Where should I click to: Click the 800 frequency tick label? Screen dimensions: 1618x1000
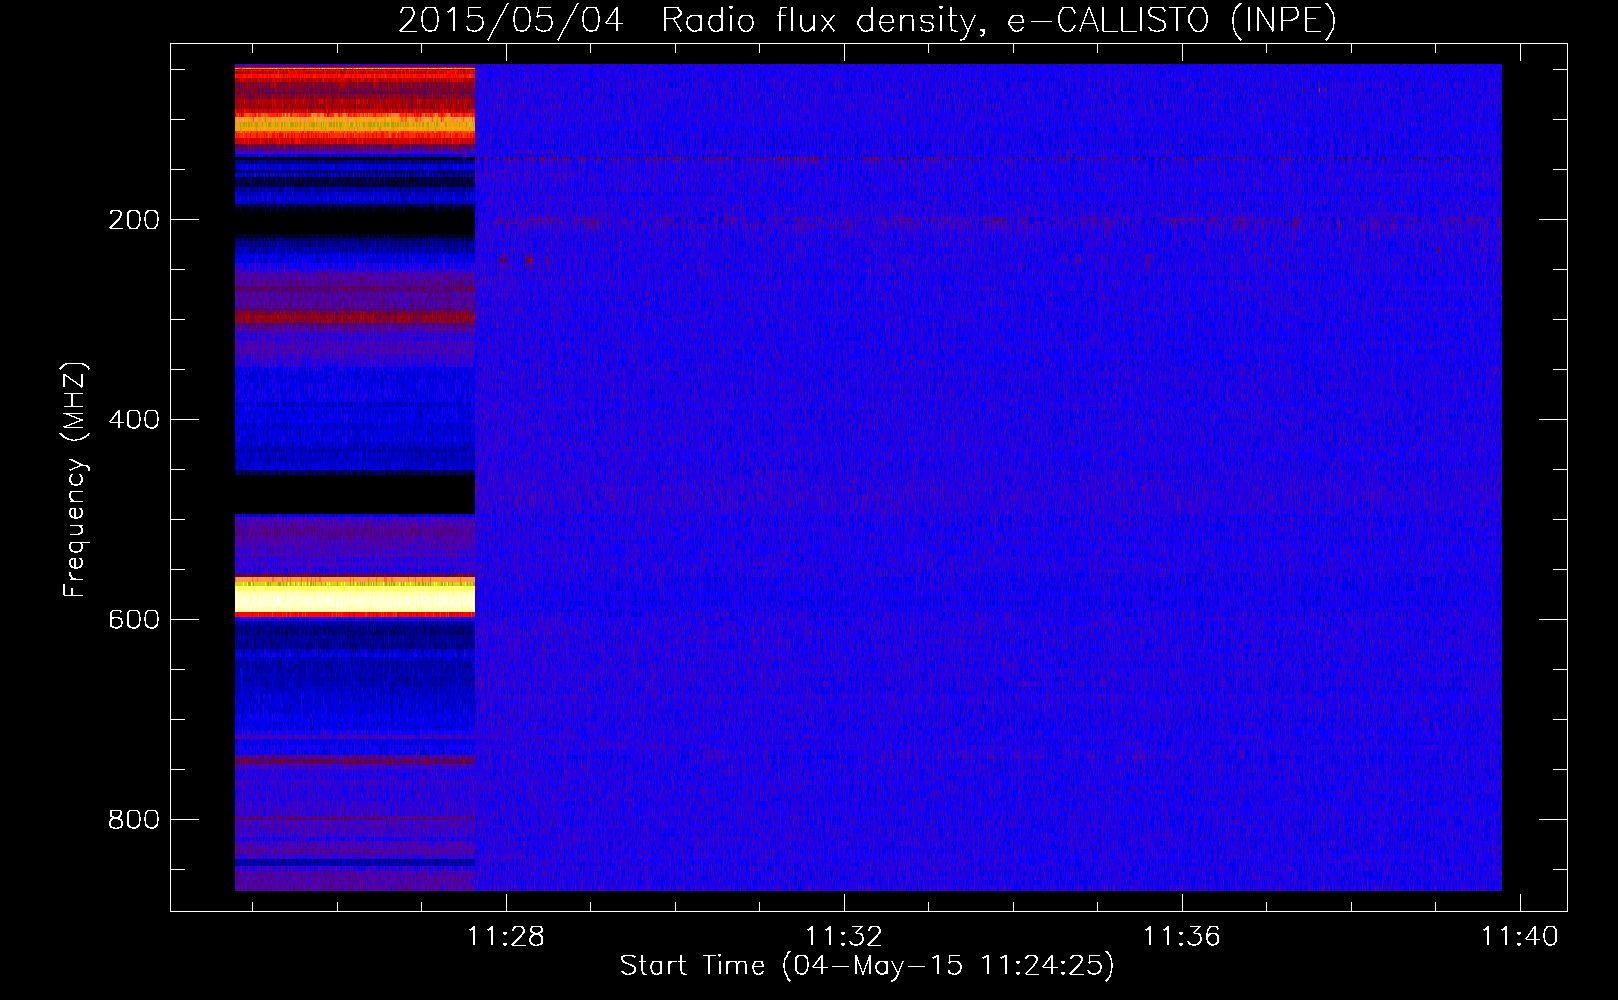point(134,820)
